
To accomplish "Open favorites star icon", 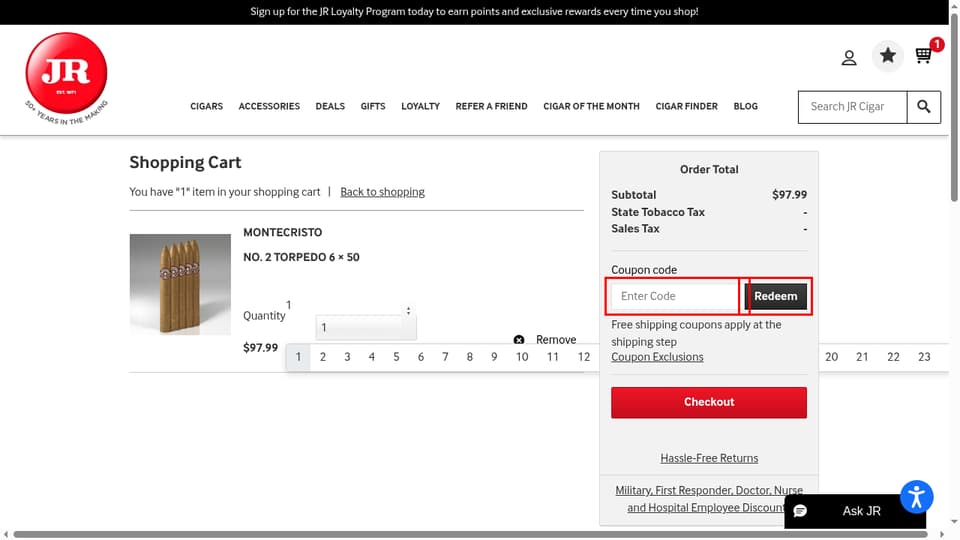I will point(888,56).
